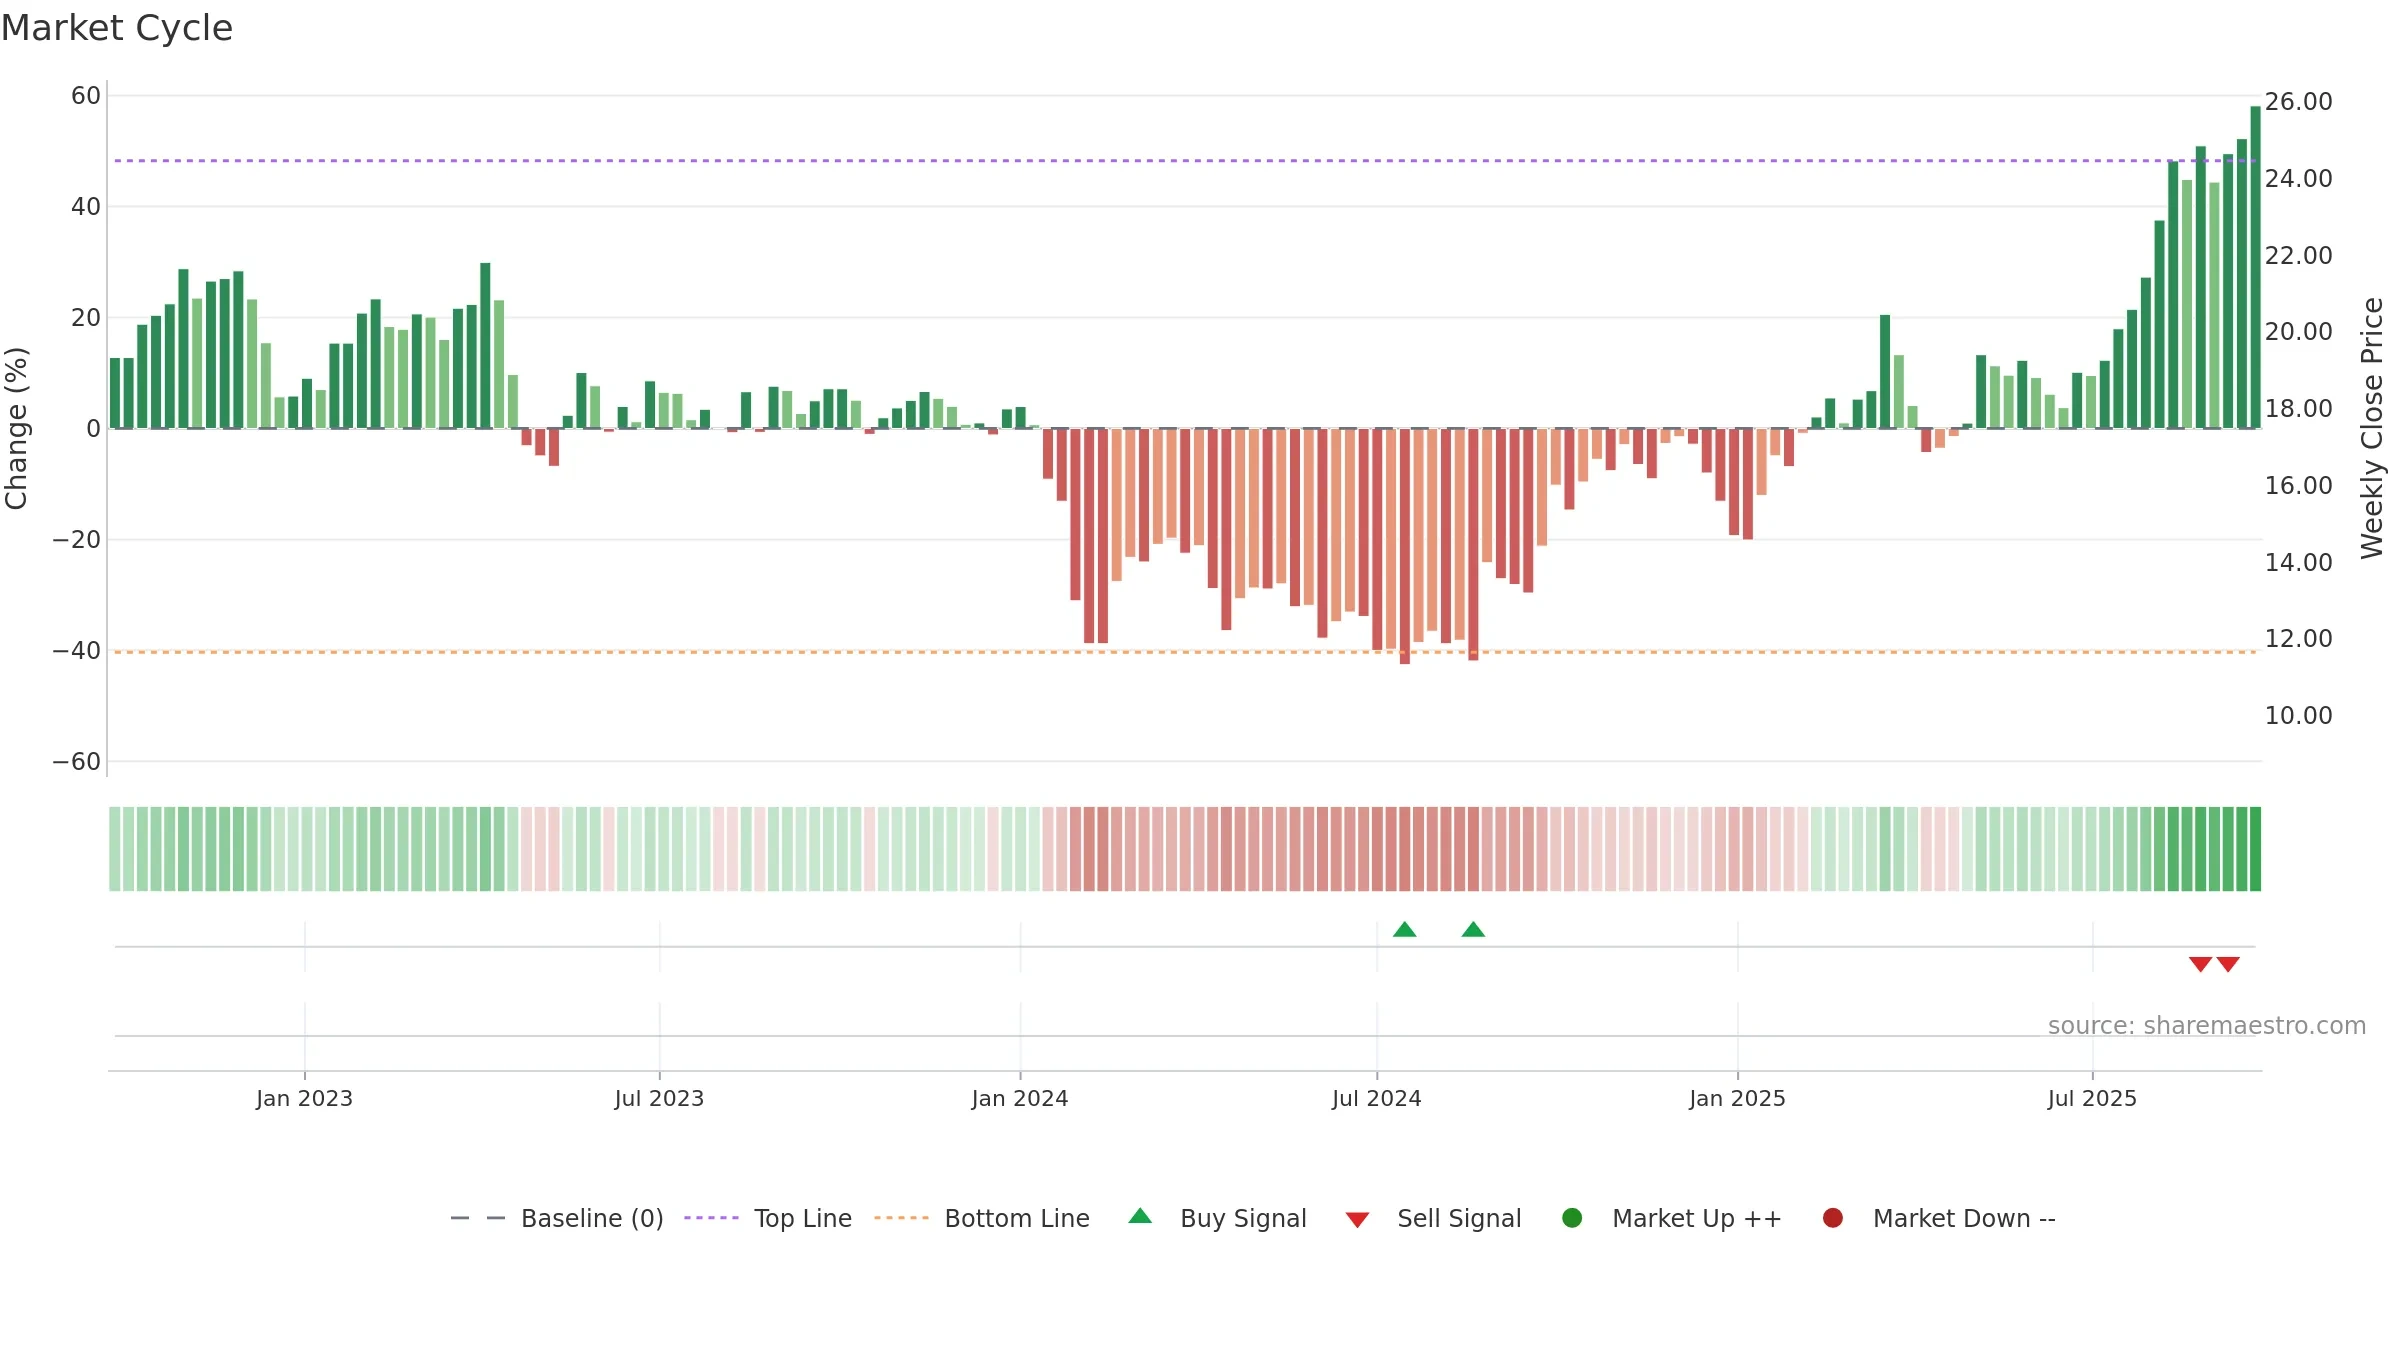This screenshot has width=2400, height=1350.
Task: Click the Market Down -- legend label
Action: [x=1964, y=1218]
